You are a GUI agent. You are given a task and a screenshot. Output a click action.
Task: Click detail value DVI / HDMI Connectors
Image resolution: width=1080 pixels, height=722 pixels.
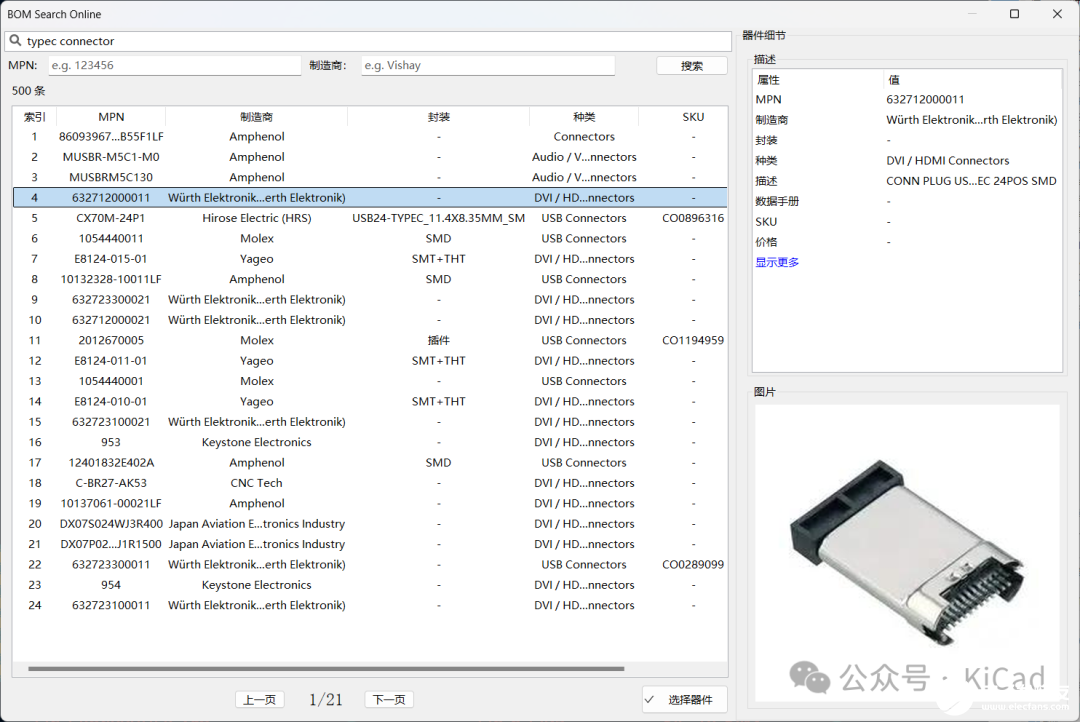(x=947, y=161)
